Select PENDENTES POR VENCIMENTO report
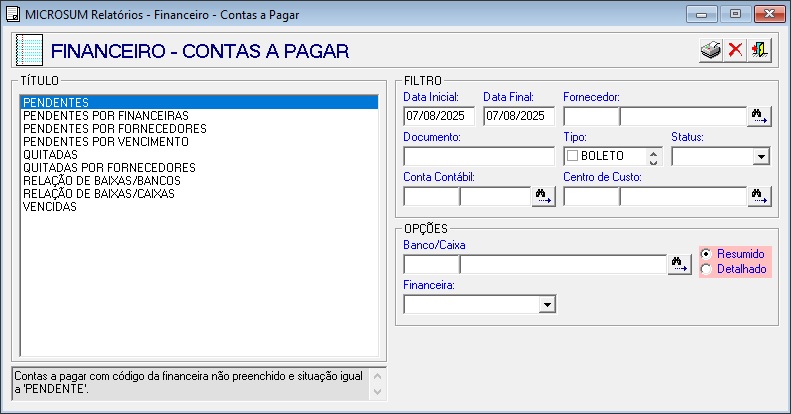This screenshot has height=414, width=791. (199, 142)
